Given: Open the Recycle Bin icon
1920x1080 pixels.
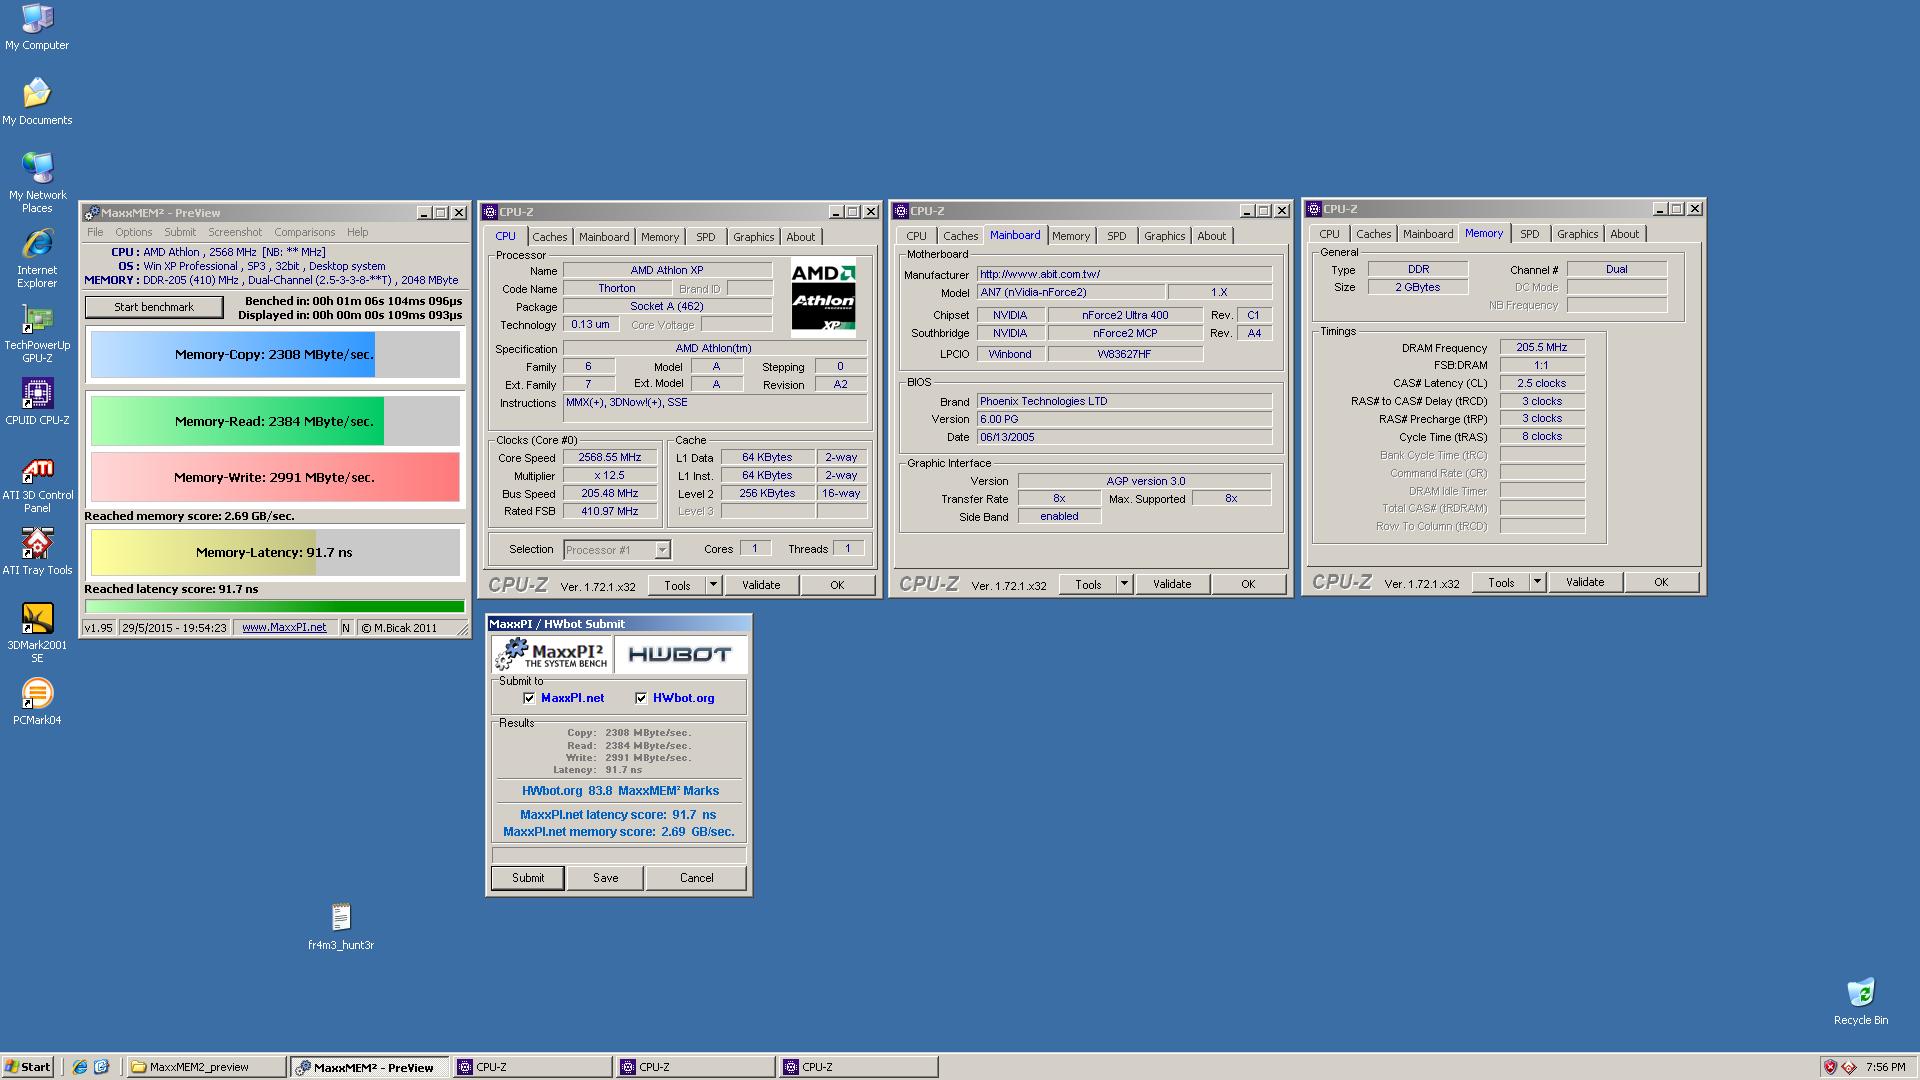Looking at the screenshot, I should coord(1861,1002).
